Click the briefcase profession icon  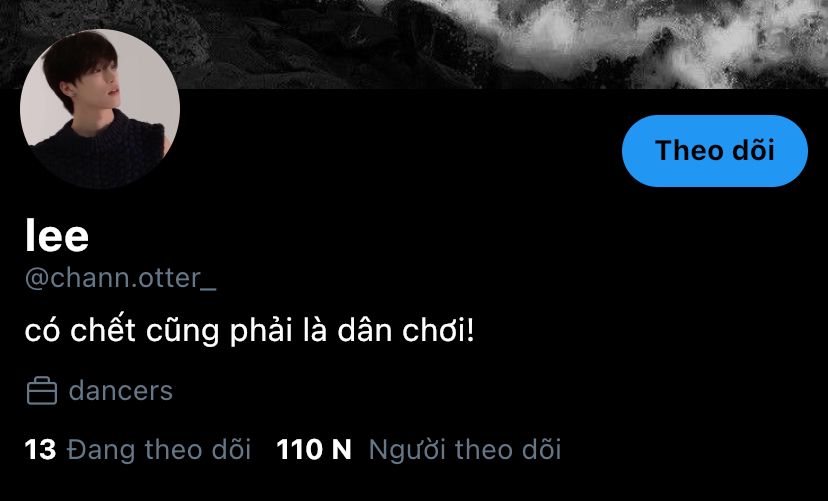(x=42, y=391)
